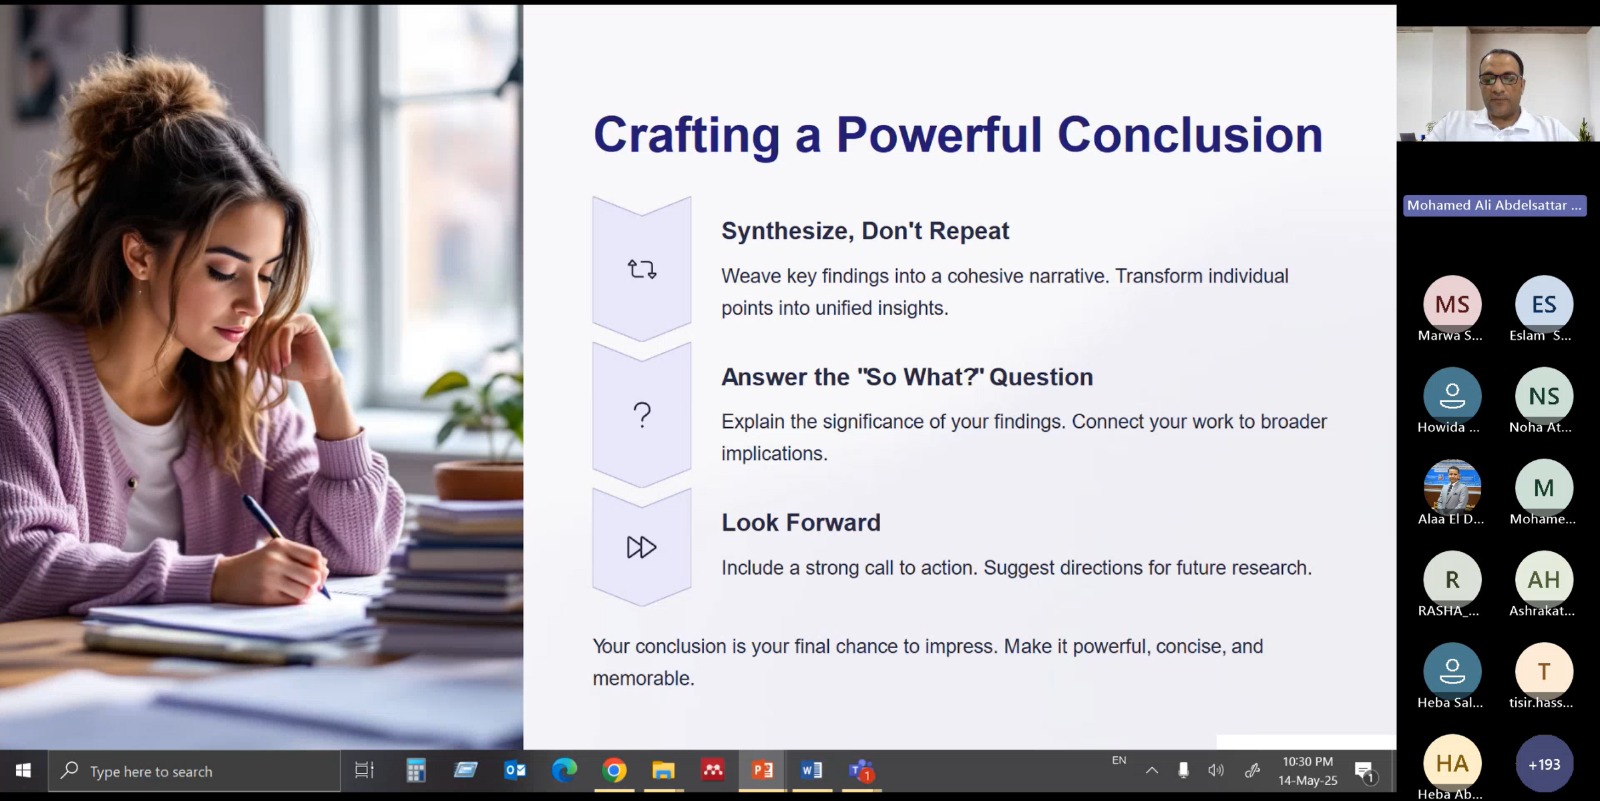Expand hidden system tray icons

tap(1152, 771)
